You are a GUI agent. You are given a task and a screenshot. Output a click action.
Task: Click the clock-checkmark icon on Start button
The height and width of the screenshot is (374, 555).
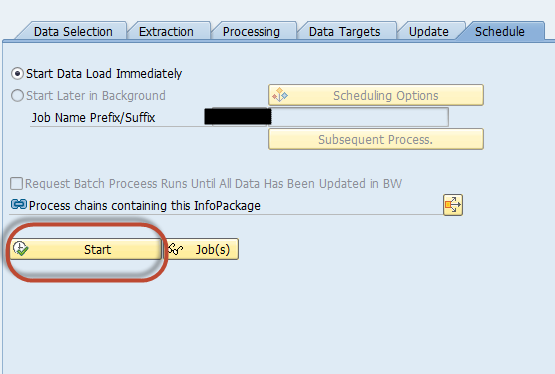[x=21, y=249]
